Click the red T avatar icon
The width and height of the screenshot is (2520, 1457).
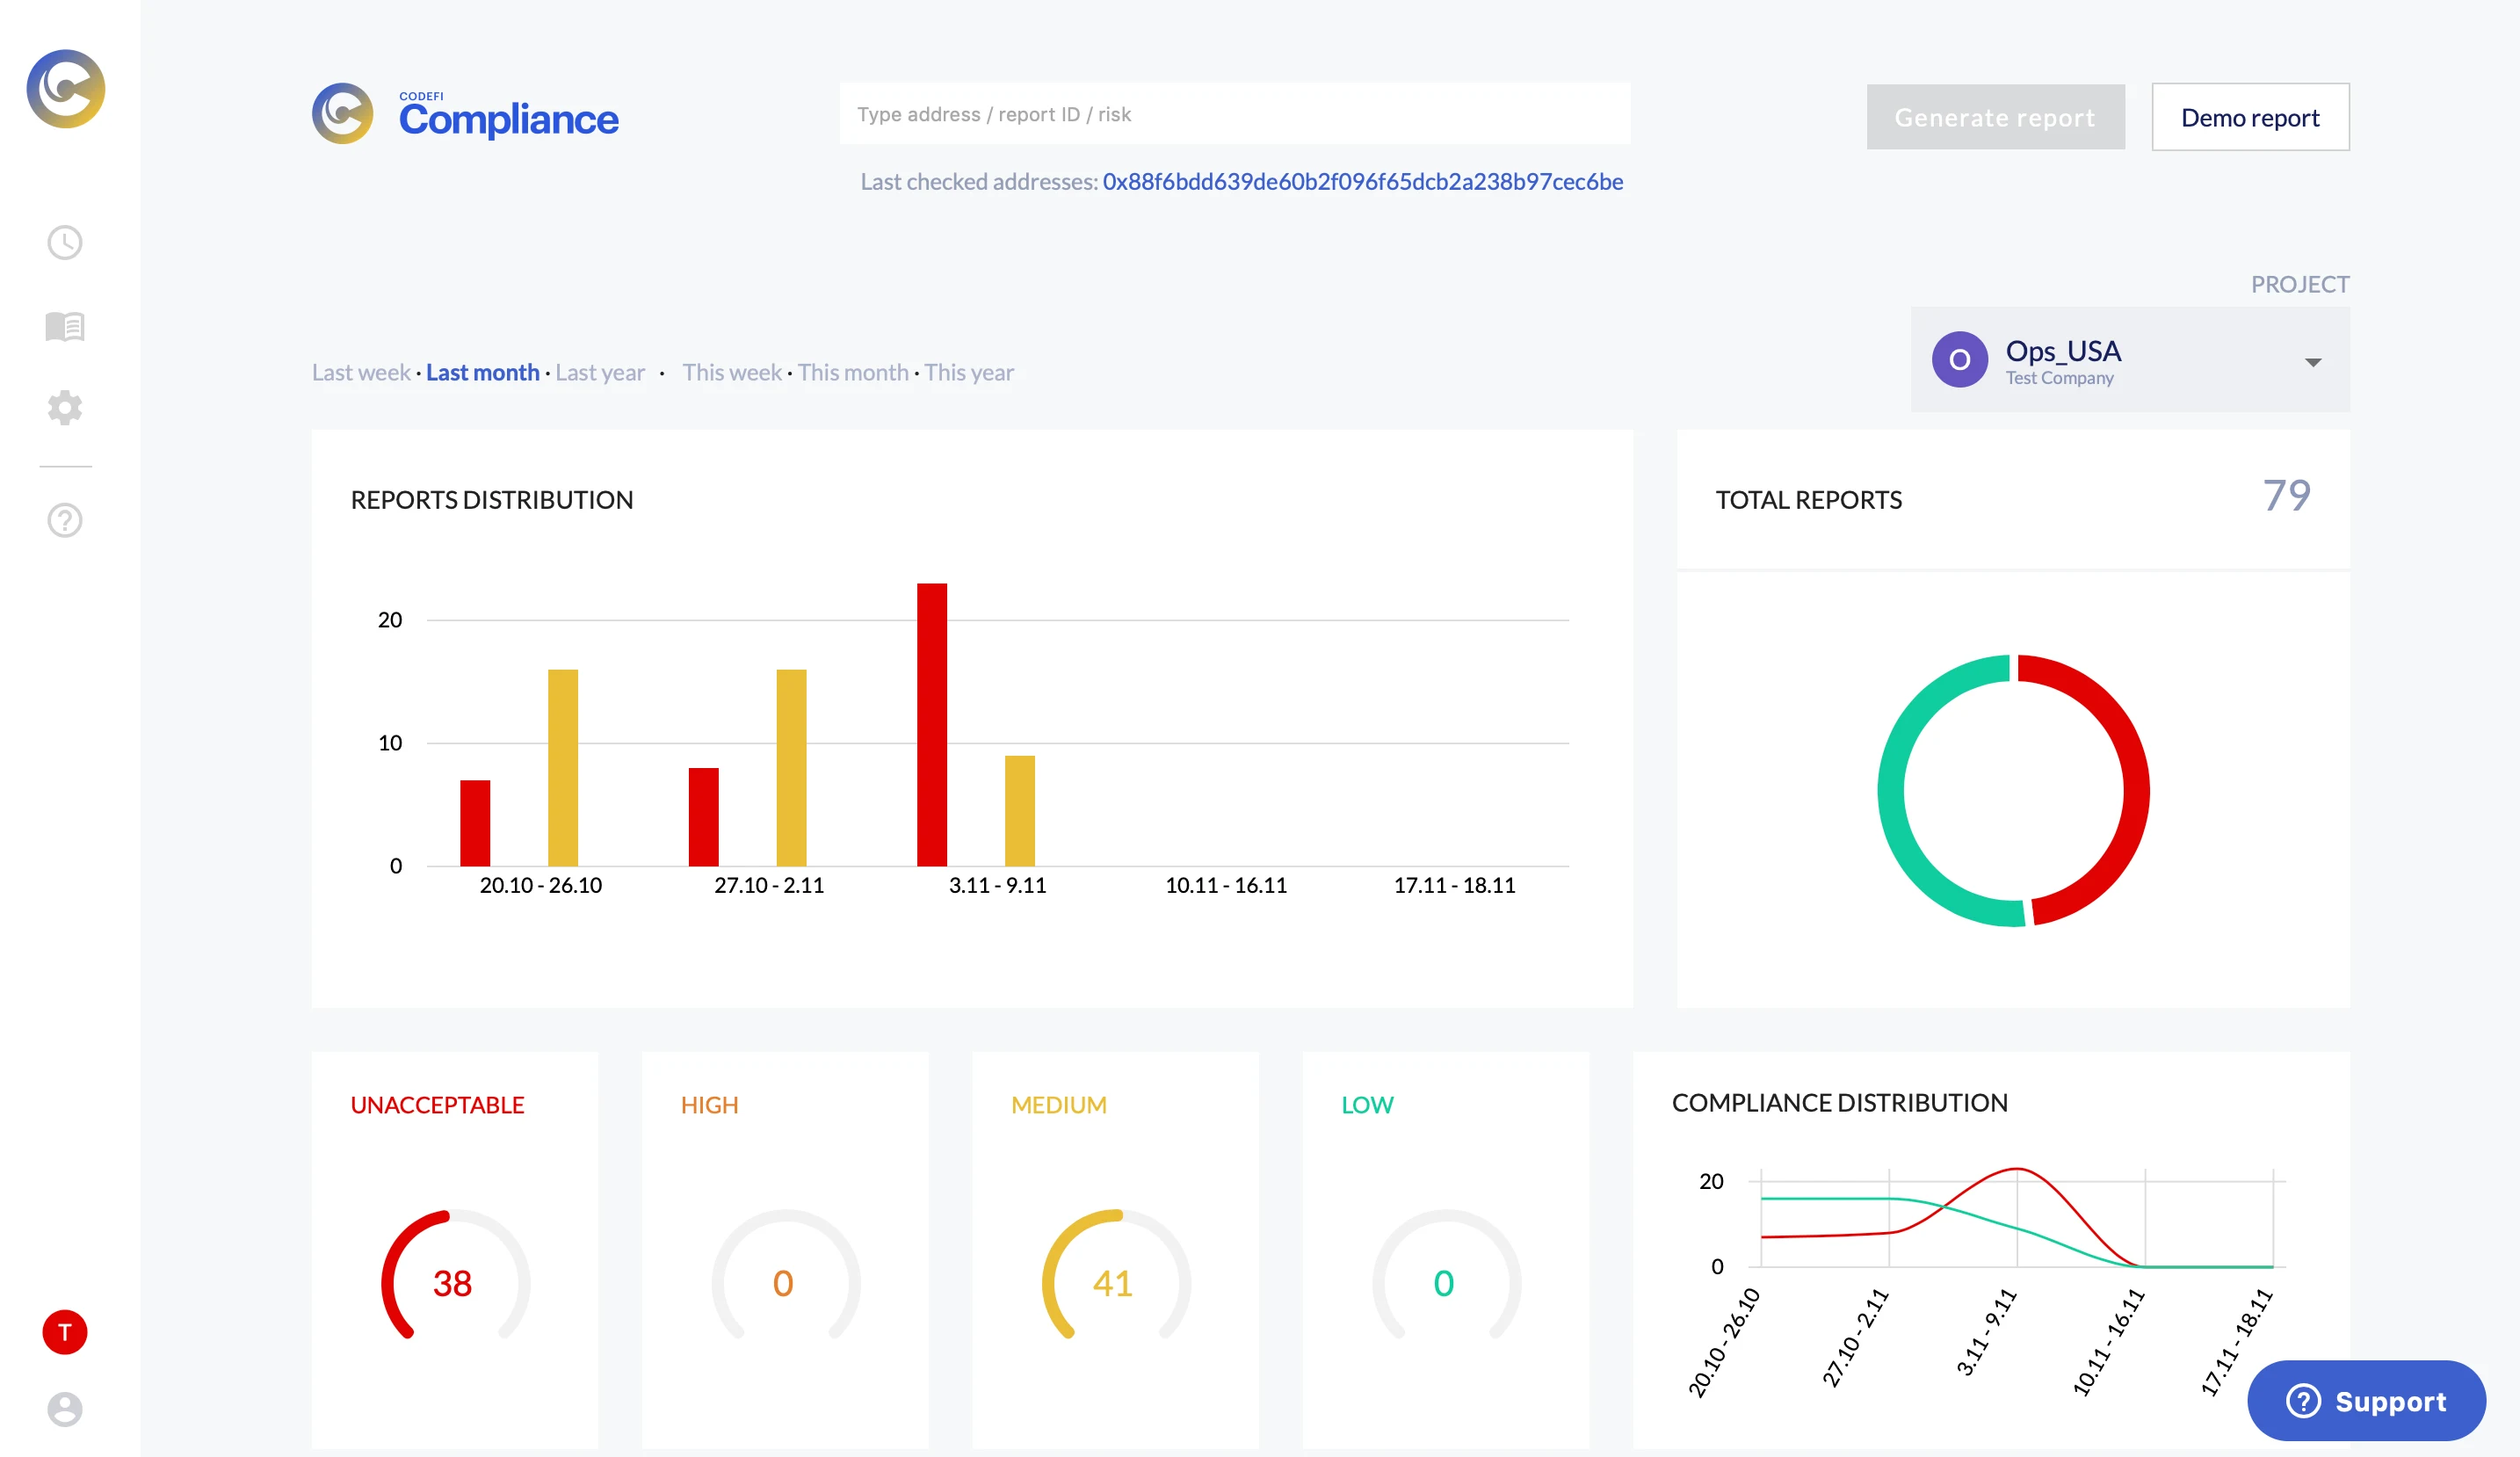(x=65, y=1332)
